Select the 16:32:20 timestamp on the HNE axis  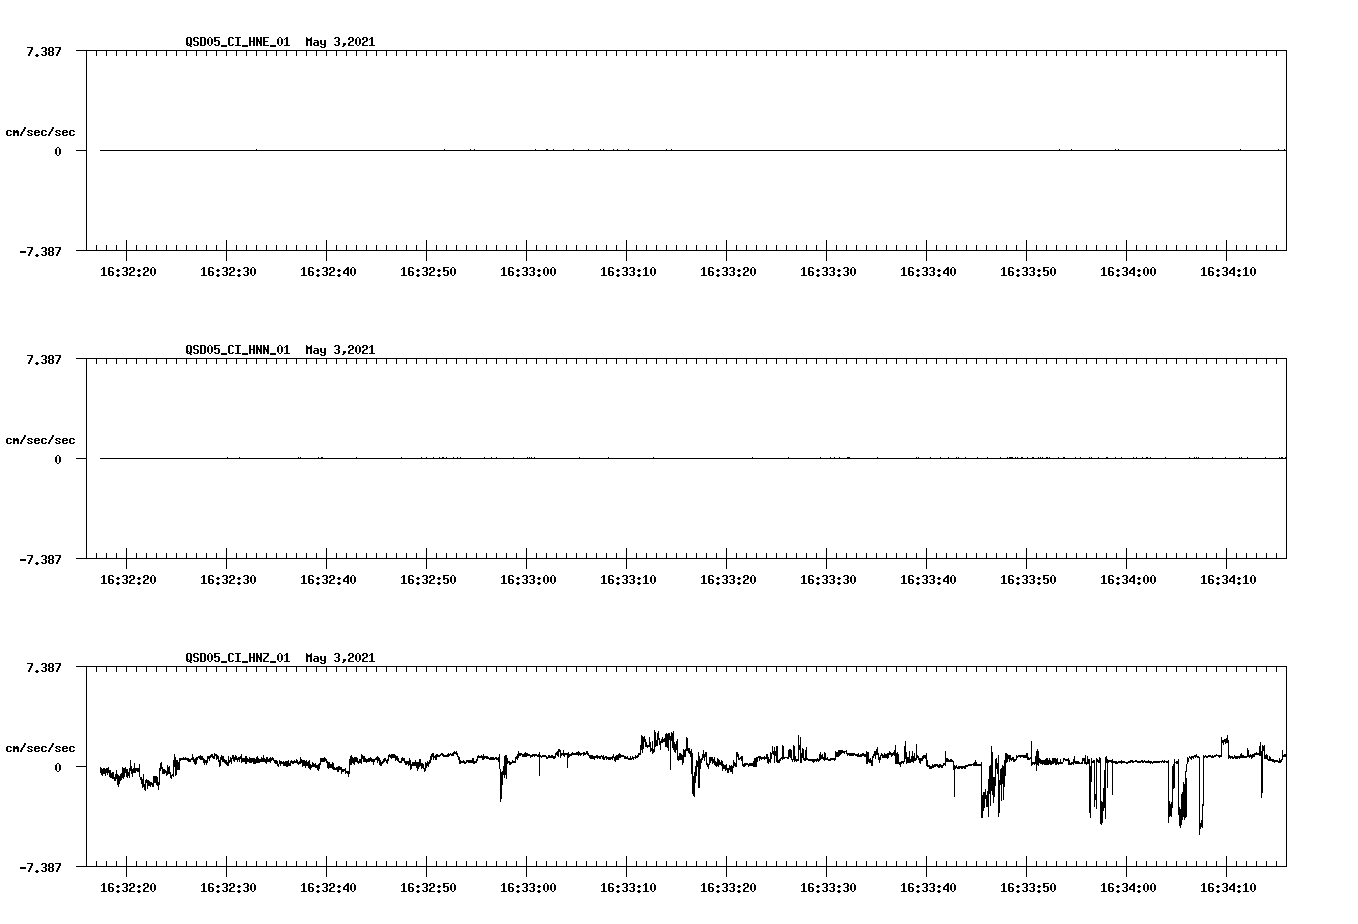click(127, 269)
